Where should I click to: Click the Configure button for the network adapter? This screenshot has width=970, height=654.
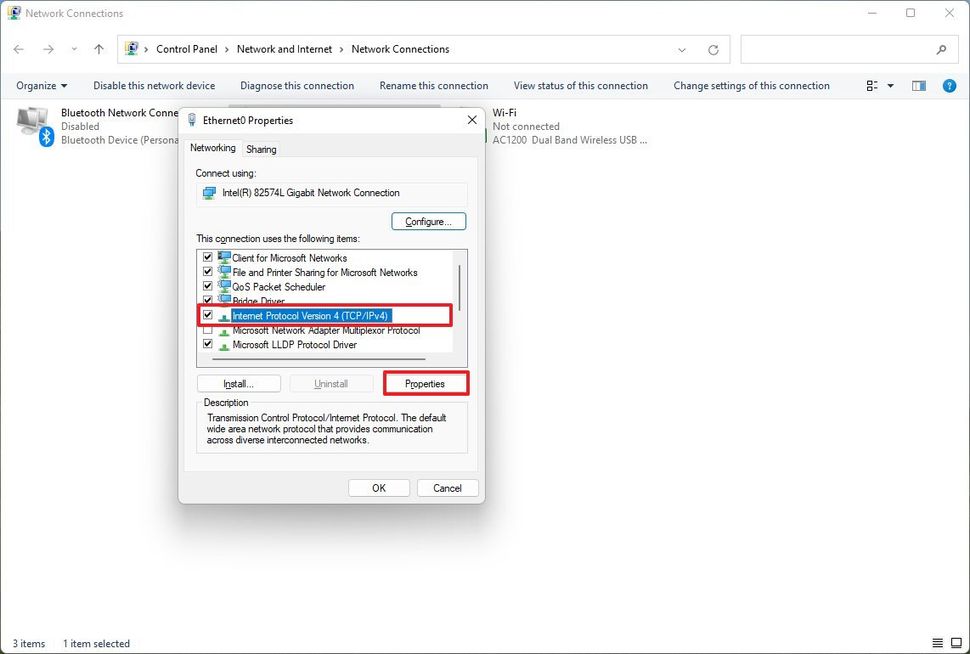(428, 221)
